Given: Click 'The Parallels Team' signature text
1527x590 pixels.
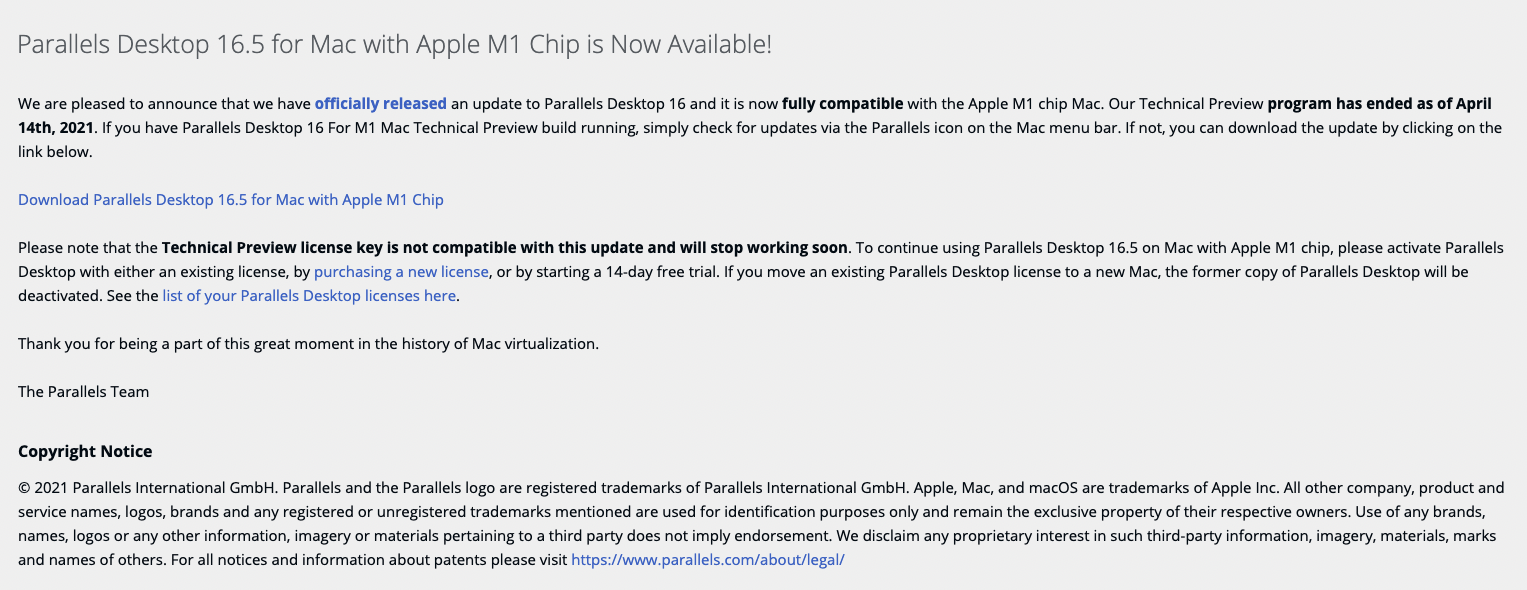Looking at the screenshot, I should (83, 391).
